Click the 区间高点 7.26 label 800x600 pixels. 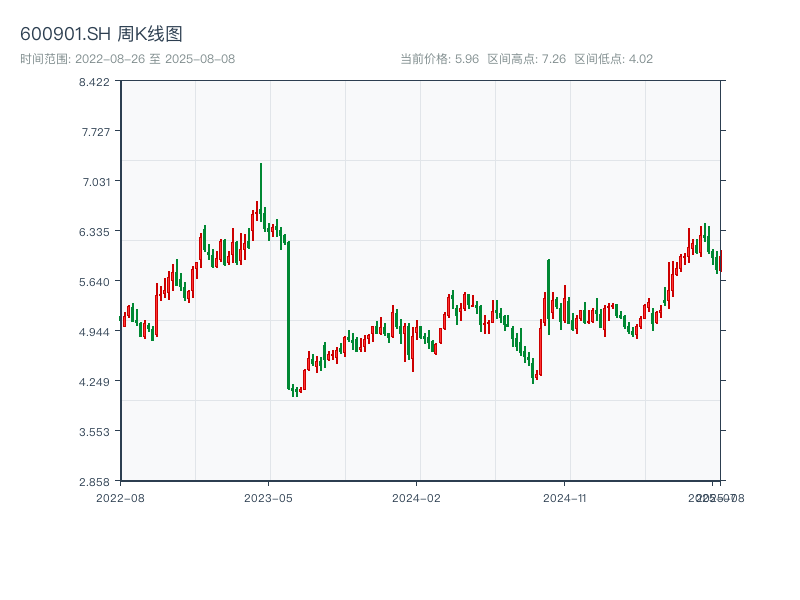coord(527,59)
